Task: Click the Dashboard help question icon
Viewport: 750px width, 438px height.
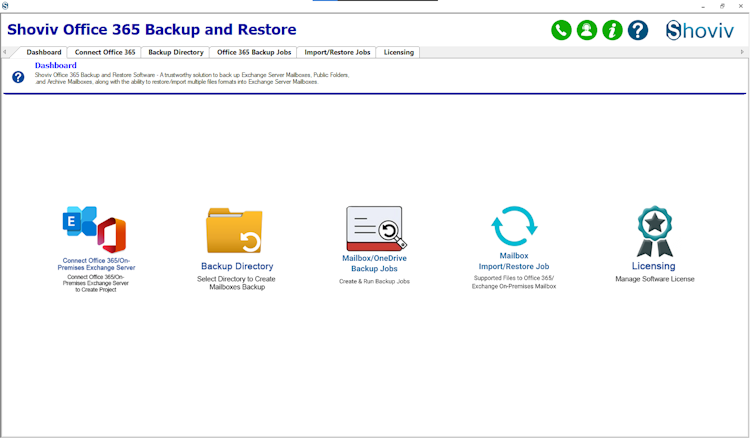Action: (18, 77)
